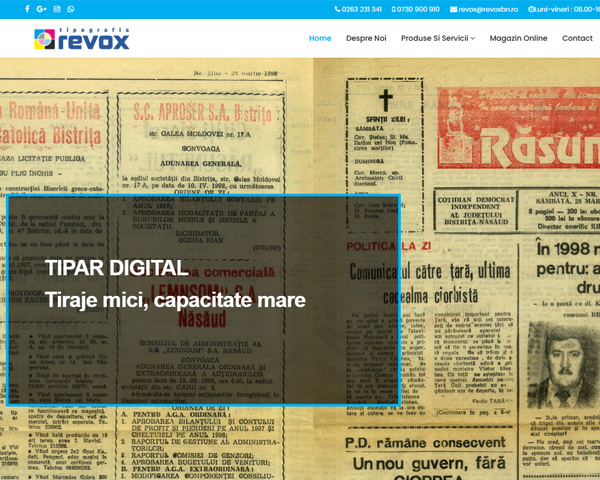Click the phone handset icon in top bar
Image resolution: width=600 pixels, height=480 pixels.
(337, 9)
